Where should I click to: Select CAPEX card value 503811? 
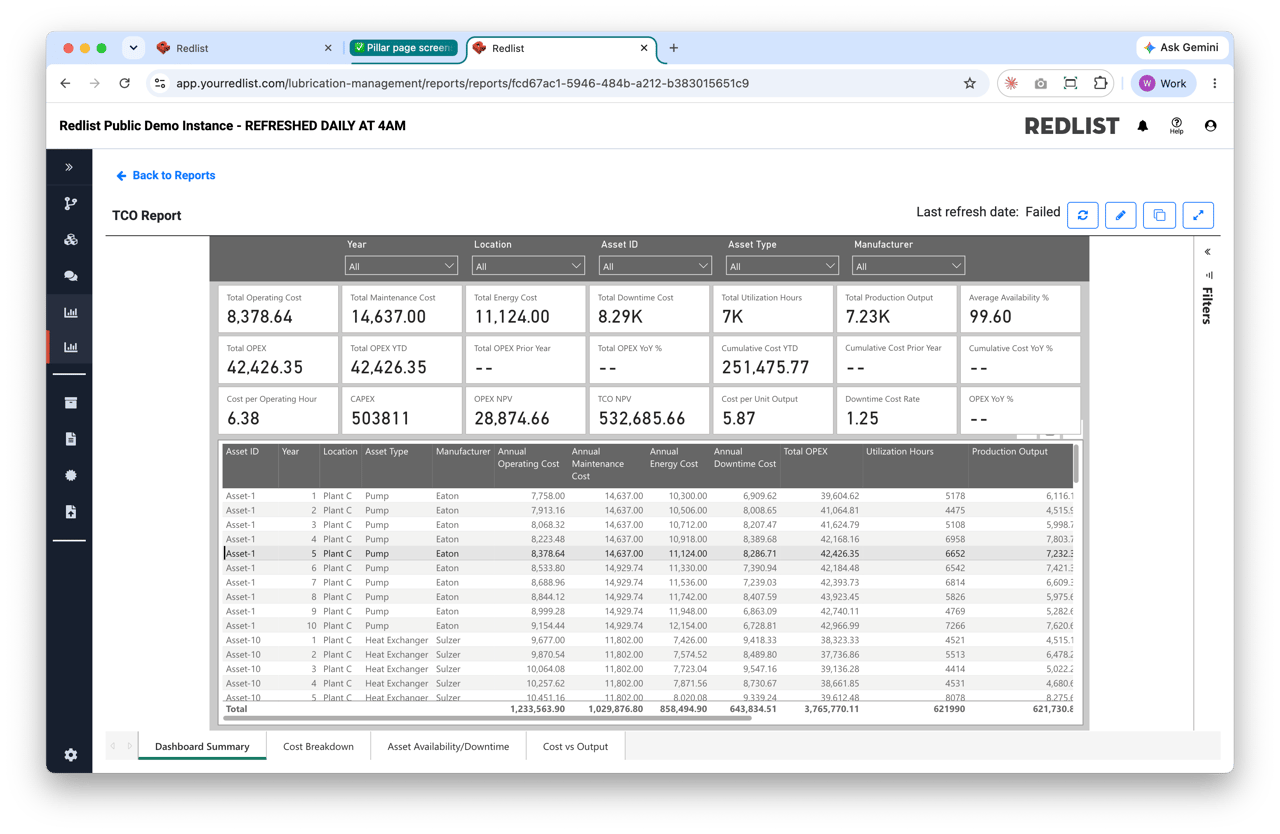380,418
